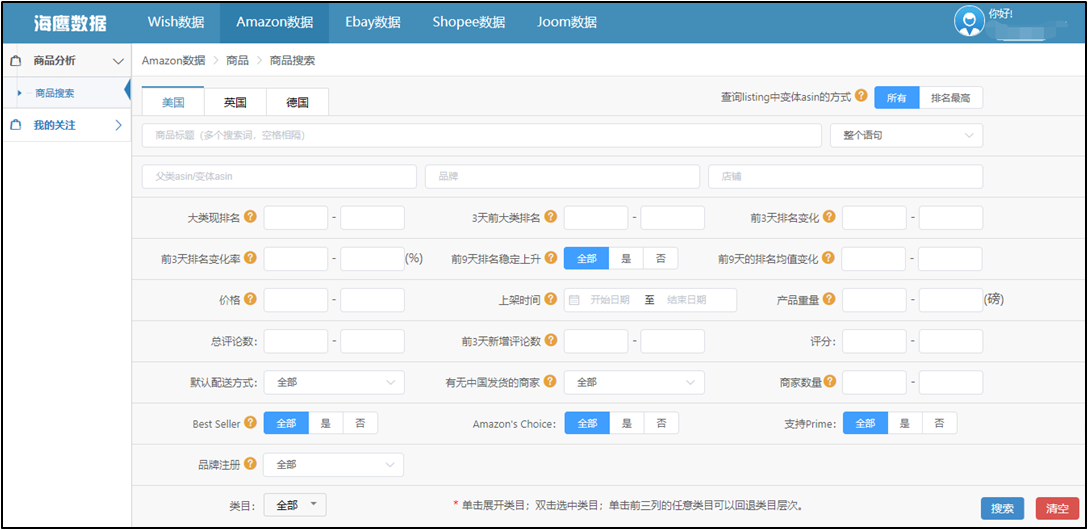Click help icon beside 品牌注册

pyautogui.click(x=250, y=464)
